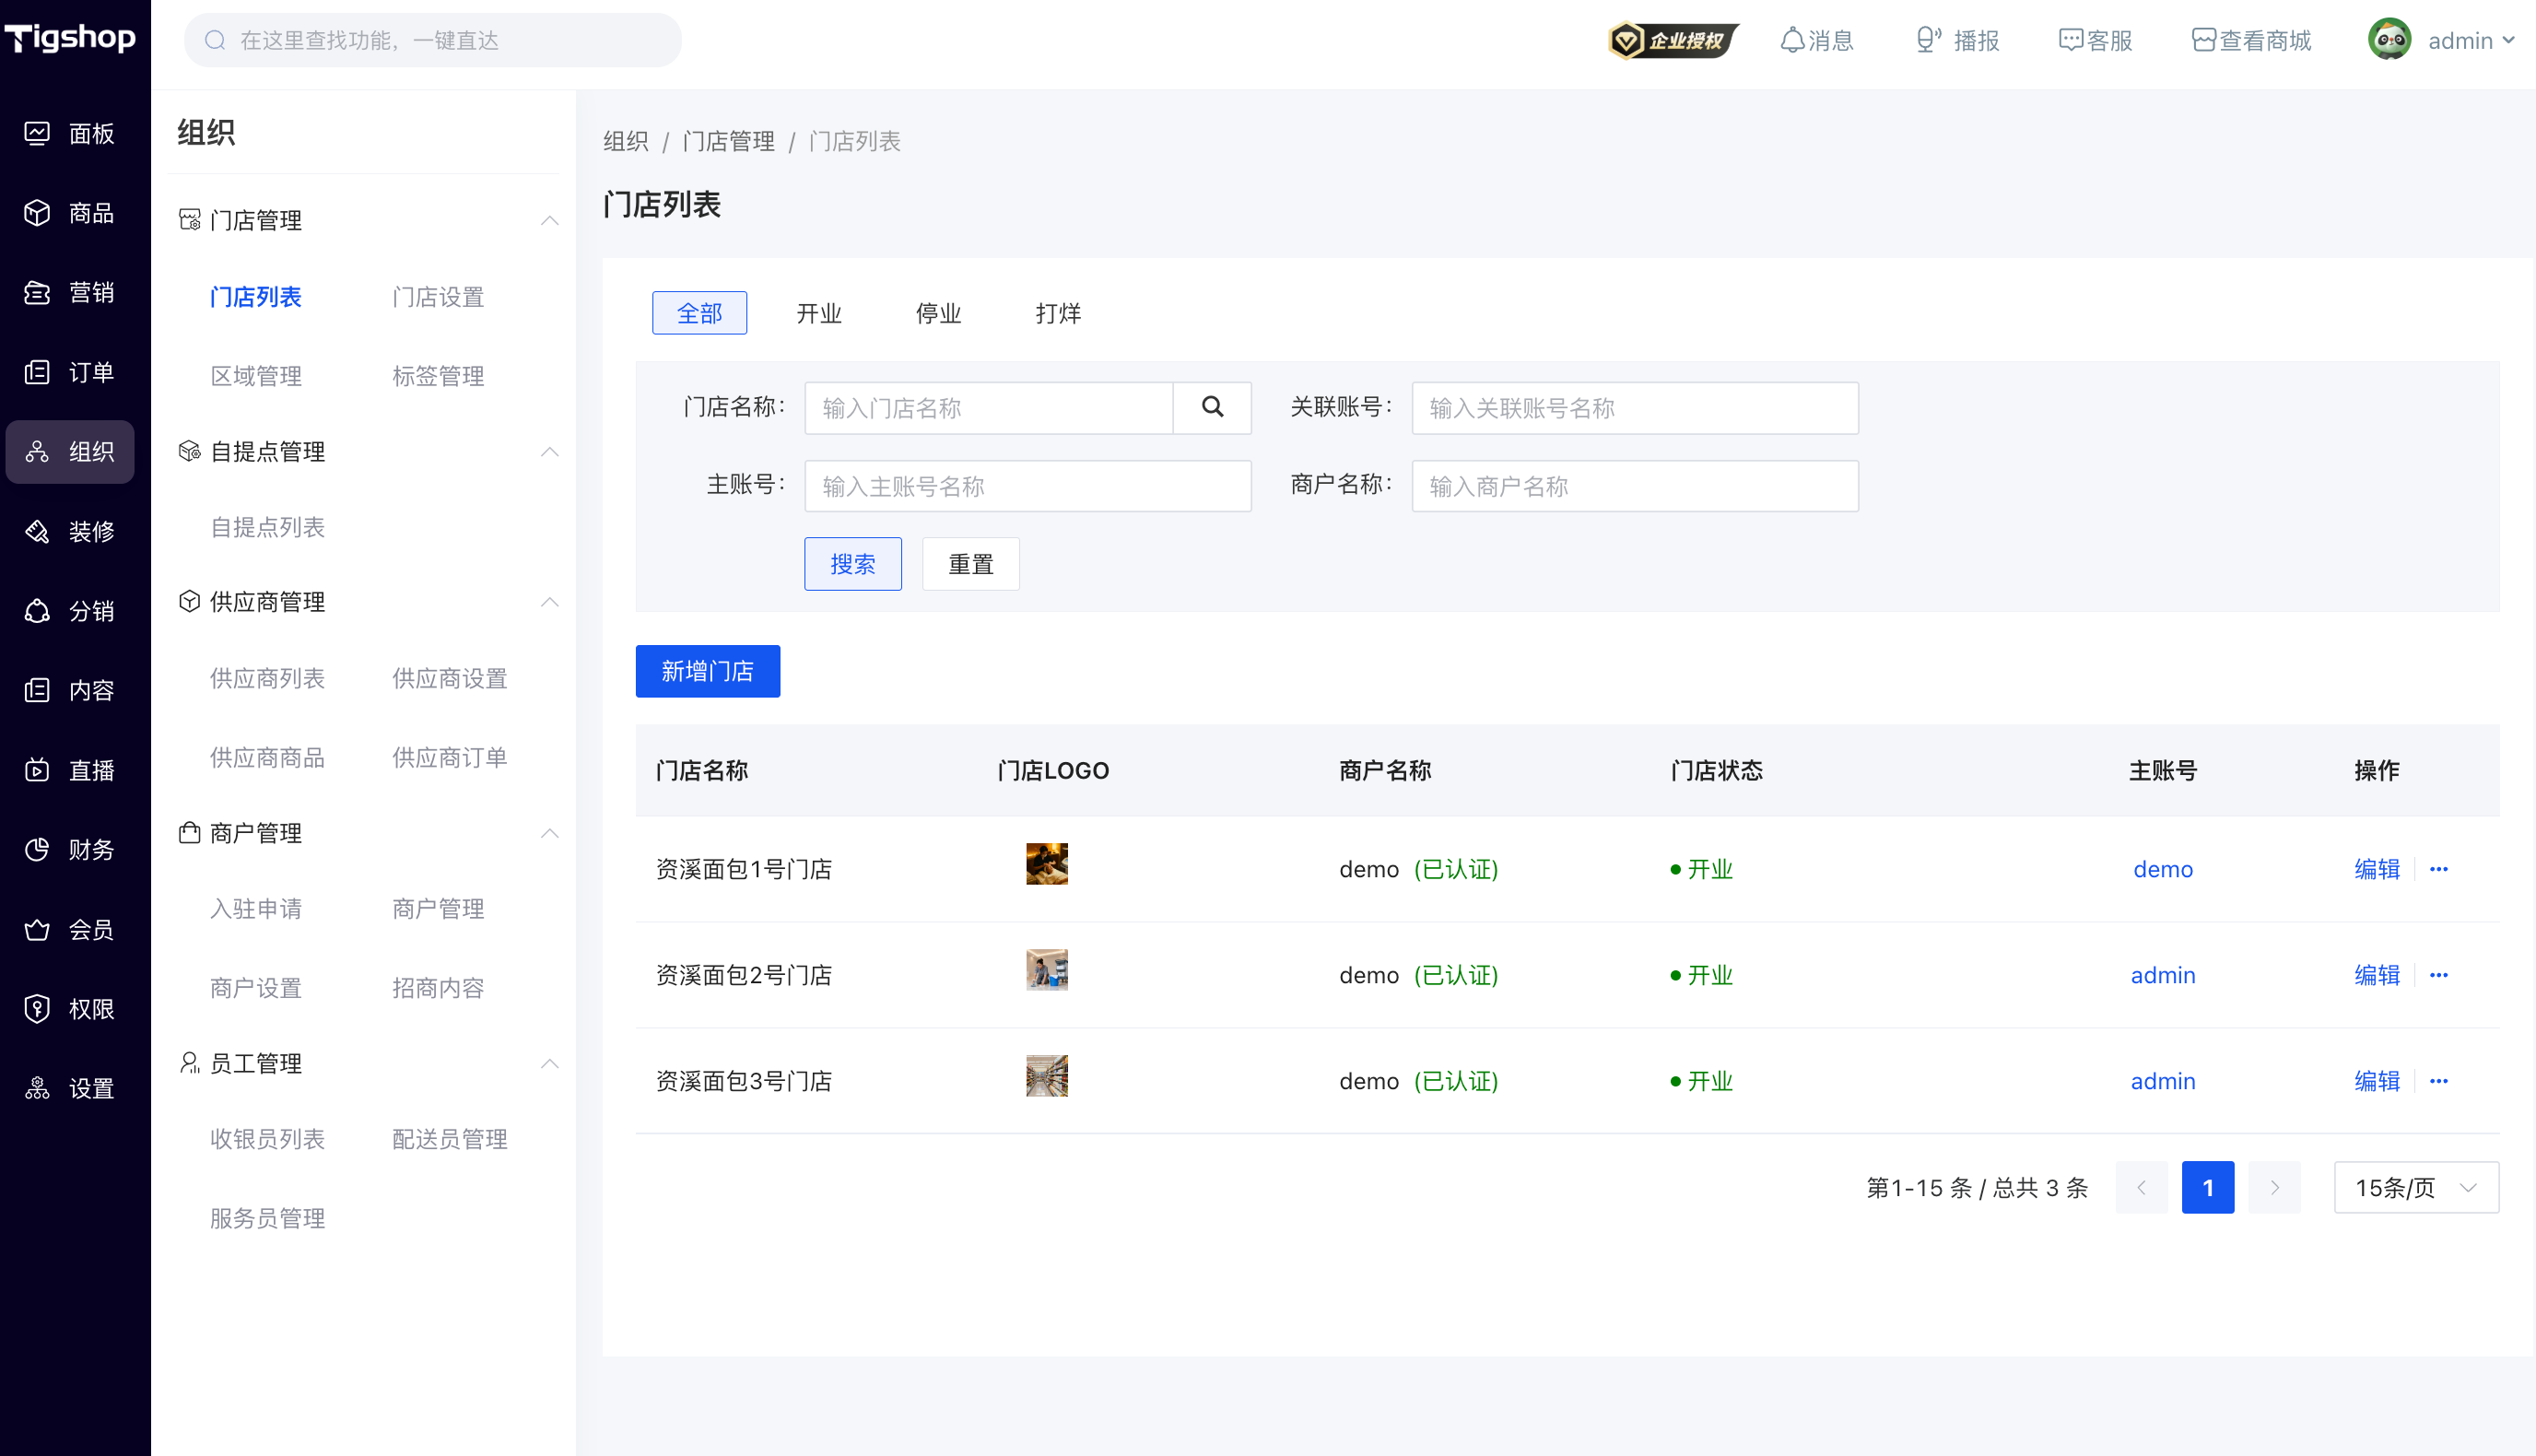The height and width of the screenshot is (1456, 2536).
Task: Open 商户设置 in the submenu
Action: pyautogui.click(x=256, y=988)
